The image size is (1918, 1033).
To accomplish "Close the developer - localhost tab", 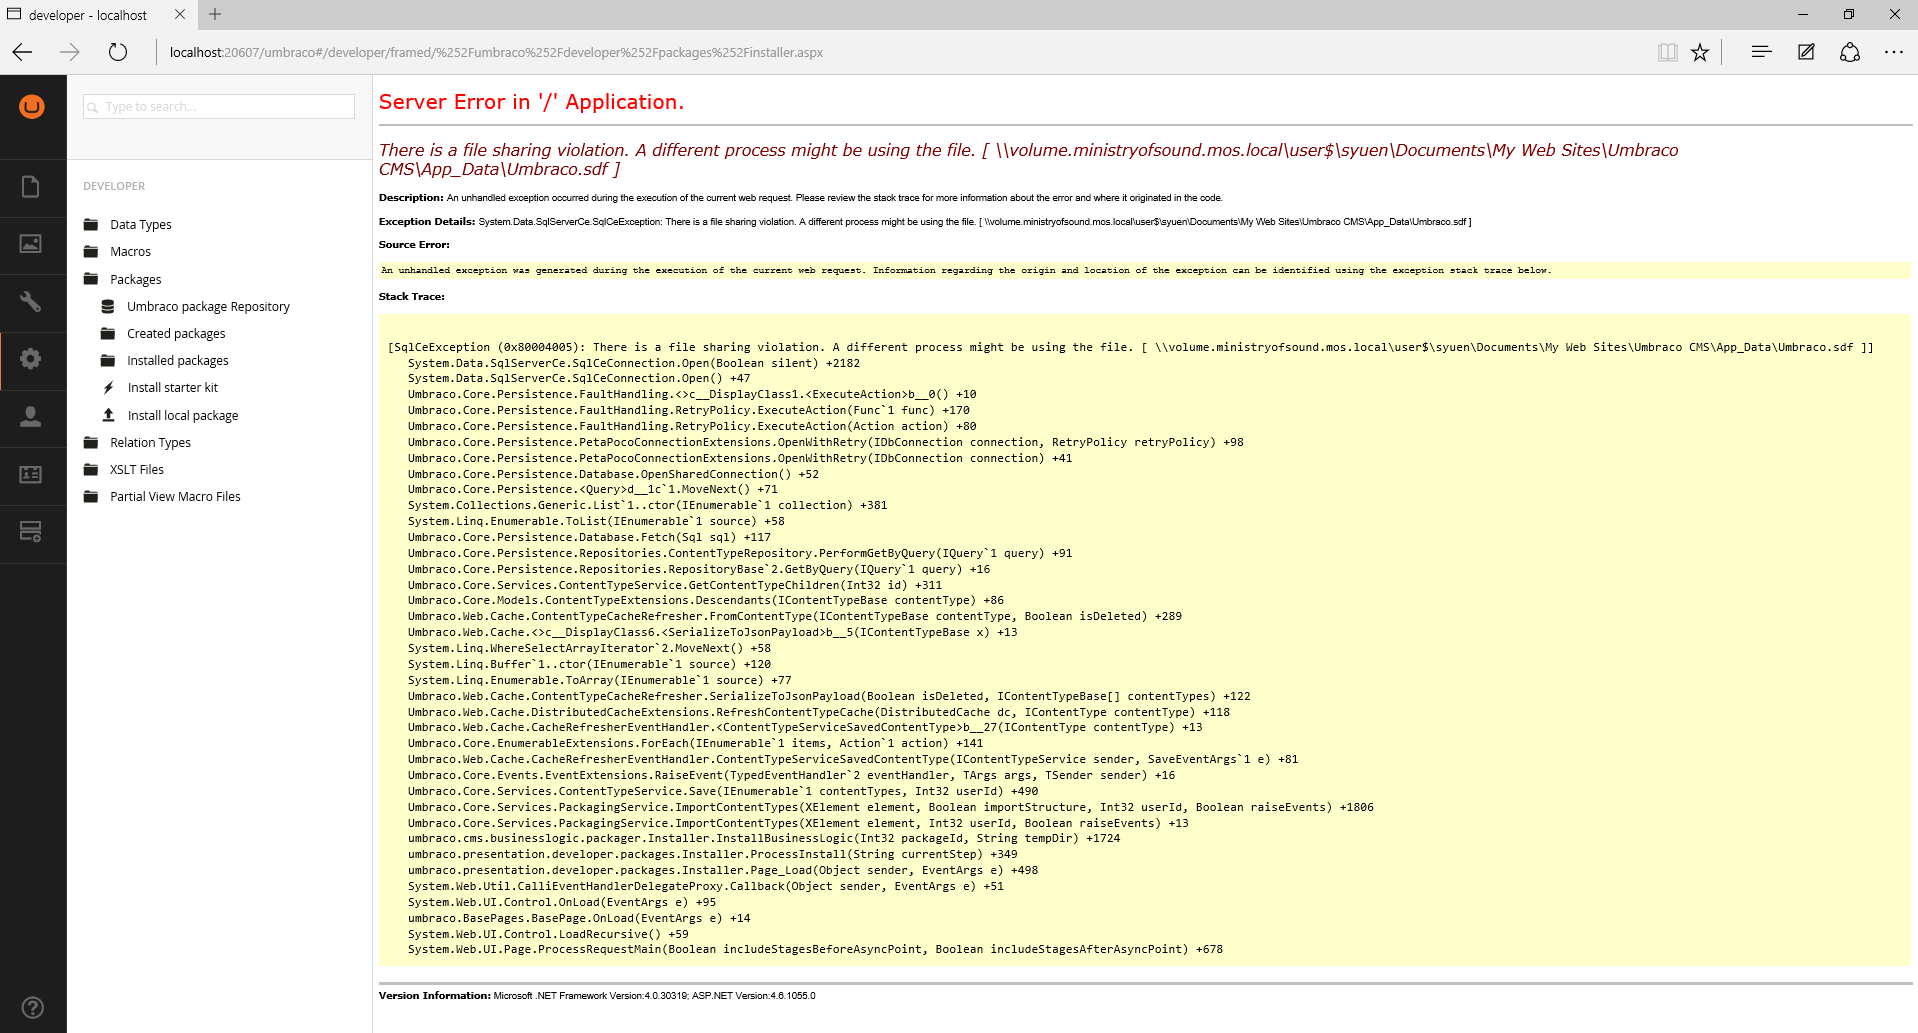I will 180,14.
